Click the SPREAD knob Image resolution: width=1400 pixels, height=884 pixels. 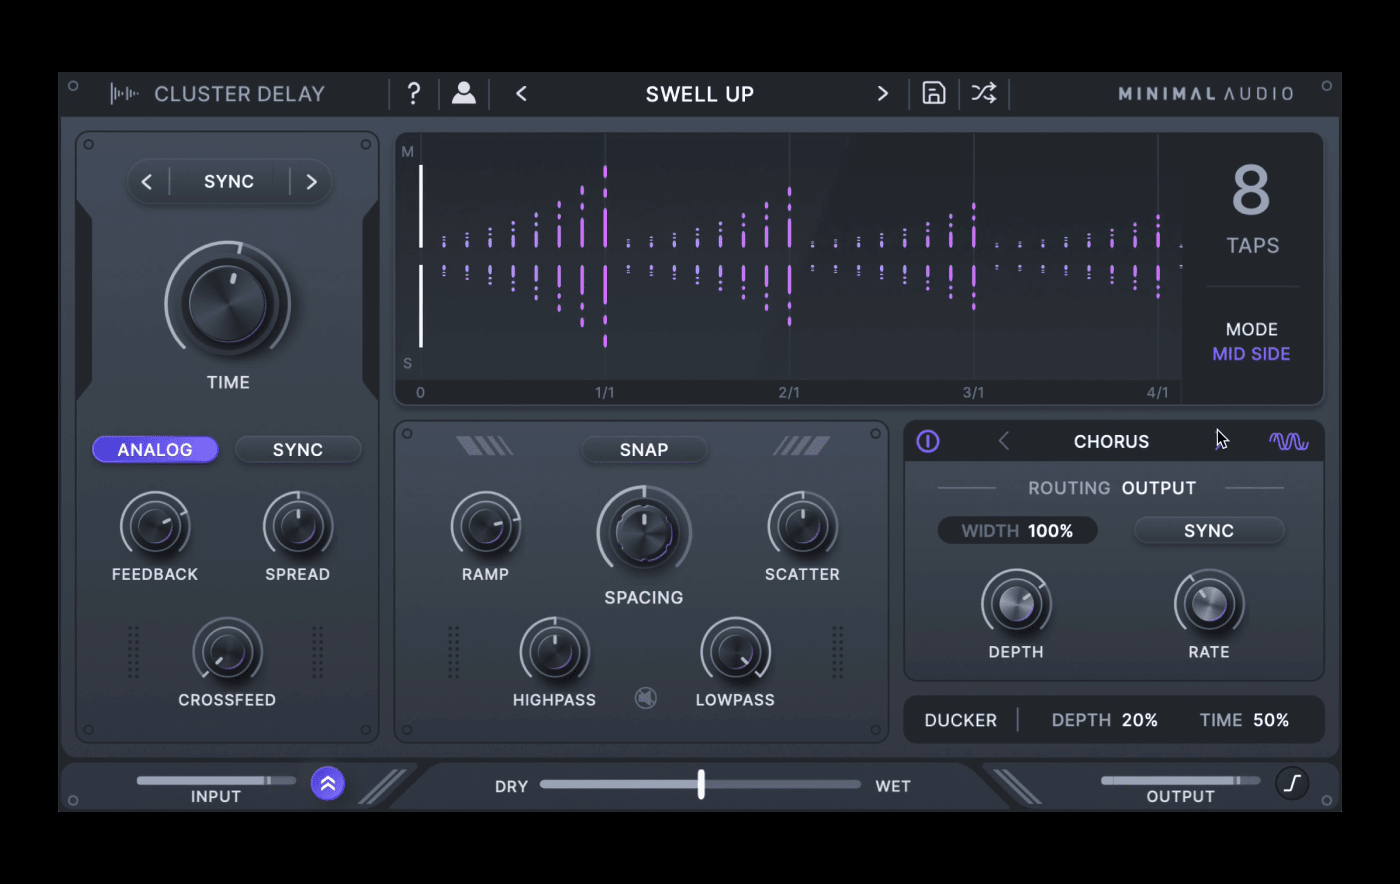click(298, 526)
